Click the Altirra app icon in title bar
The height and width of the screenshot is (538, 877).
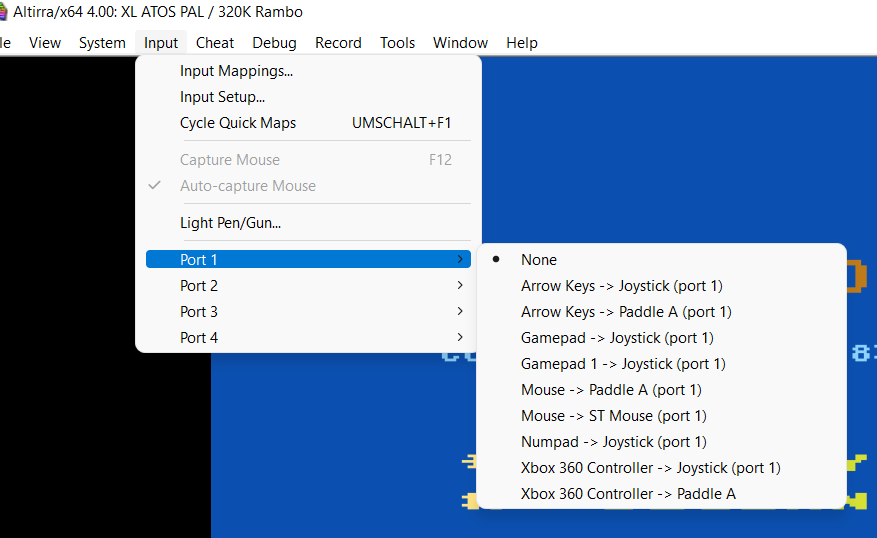coord(3,12)
